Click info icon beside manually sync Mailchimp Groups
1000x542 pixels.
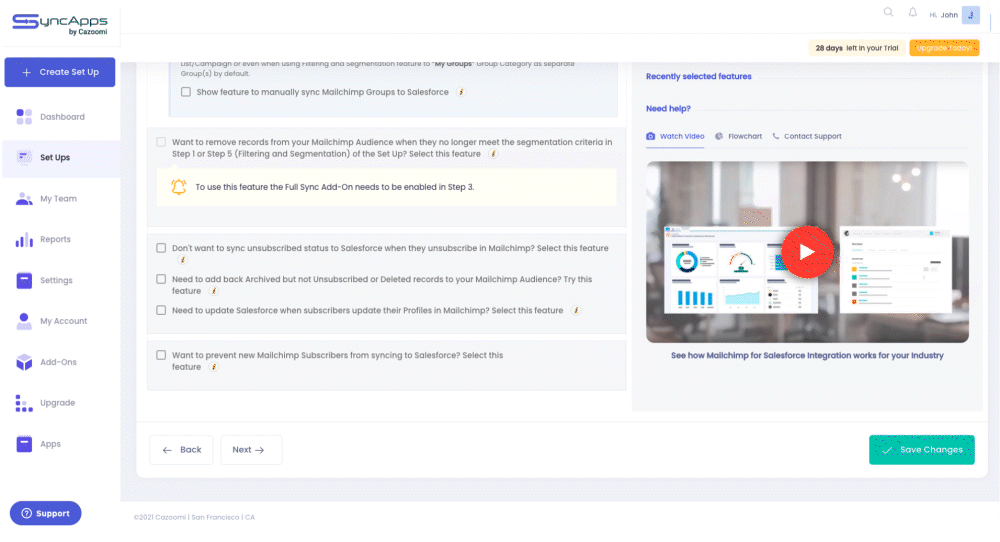point(461,92)
